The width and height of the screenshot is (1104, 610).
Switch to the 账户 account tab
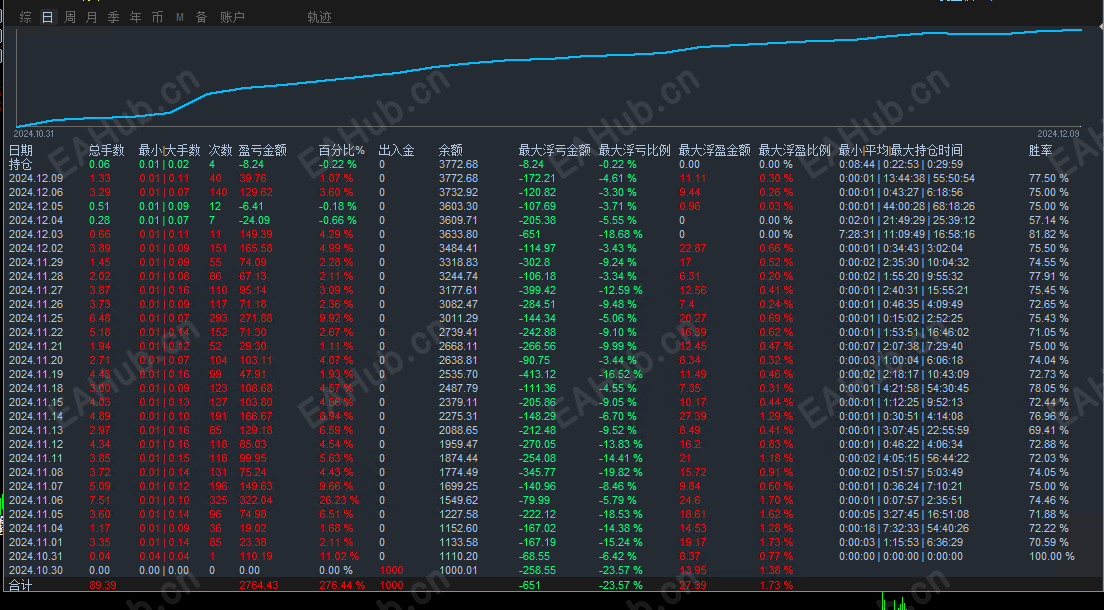232,17
